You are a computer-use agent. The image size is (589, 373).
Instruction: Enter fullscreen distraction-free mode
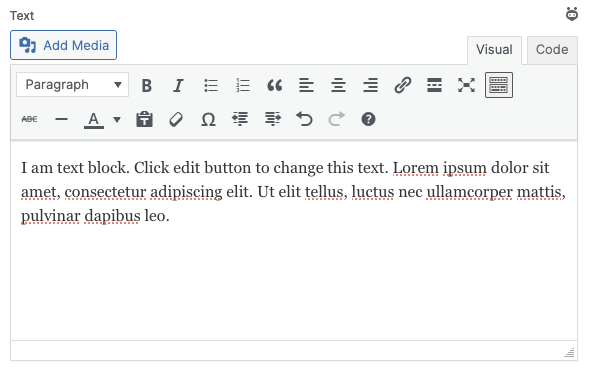[467, 85]
